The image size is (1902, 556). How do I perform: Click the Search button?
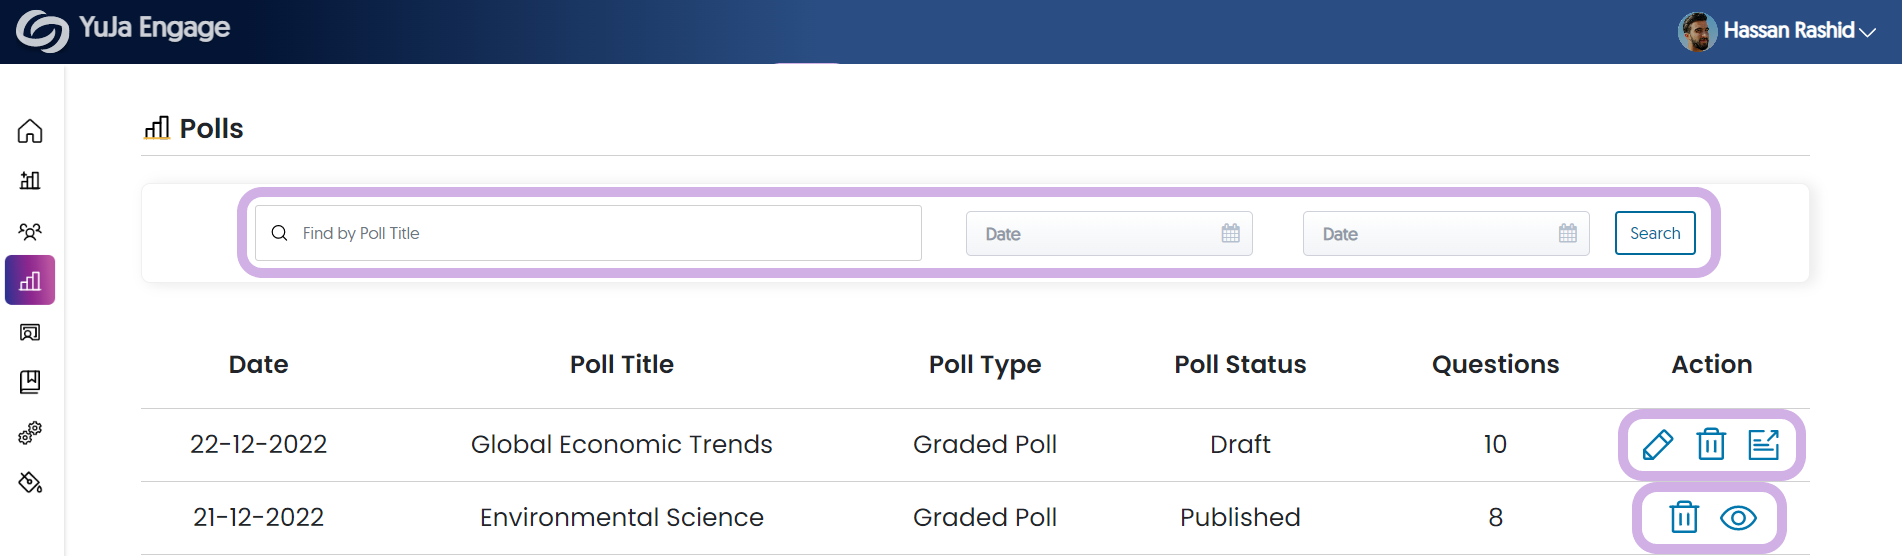(1654, 233)
